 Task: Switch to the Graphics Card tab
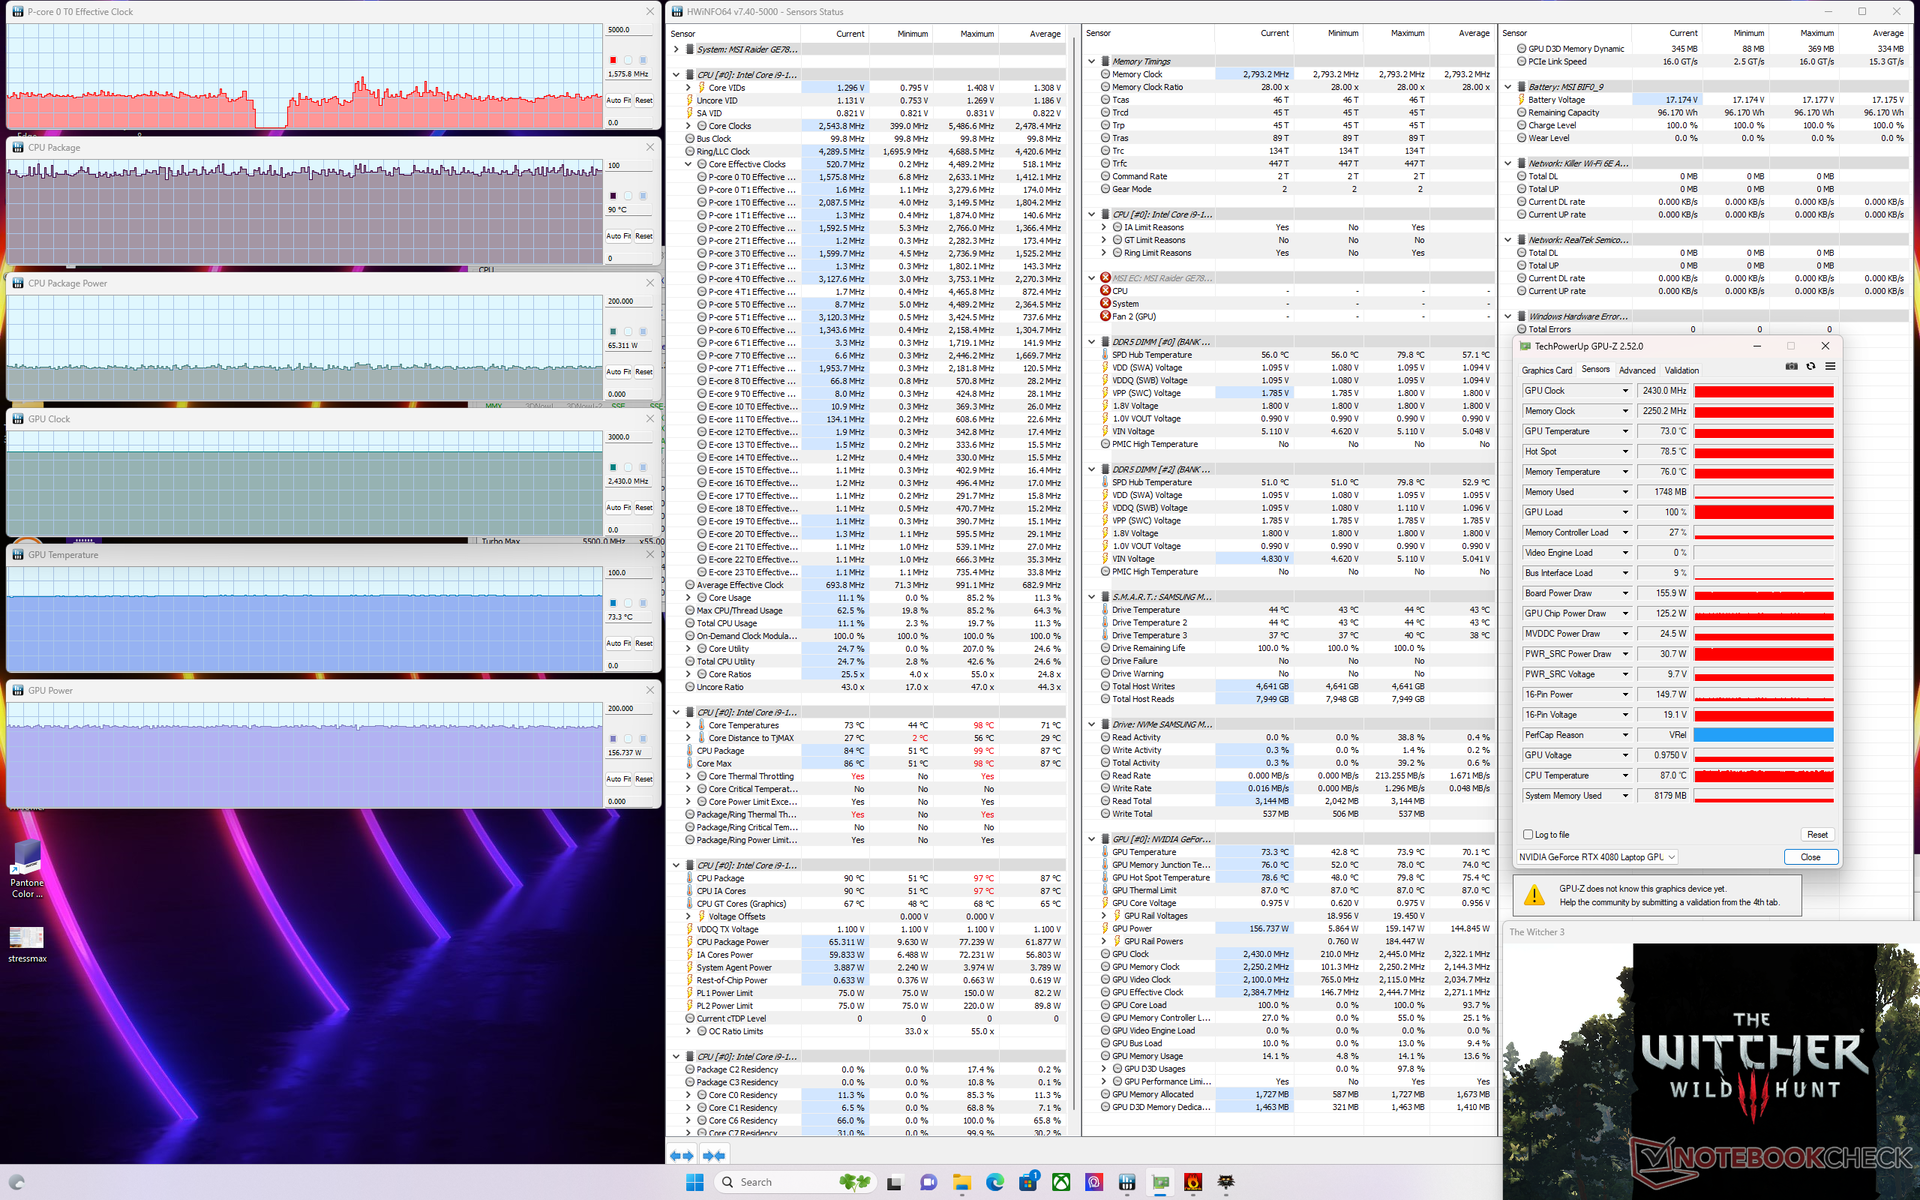(1547, 370)
